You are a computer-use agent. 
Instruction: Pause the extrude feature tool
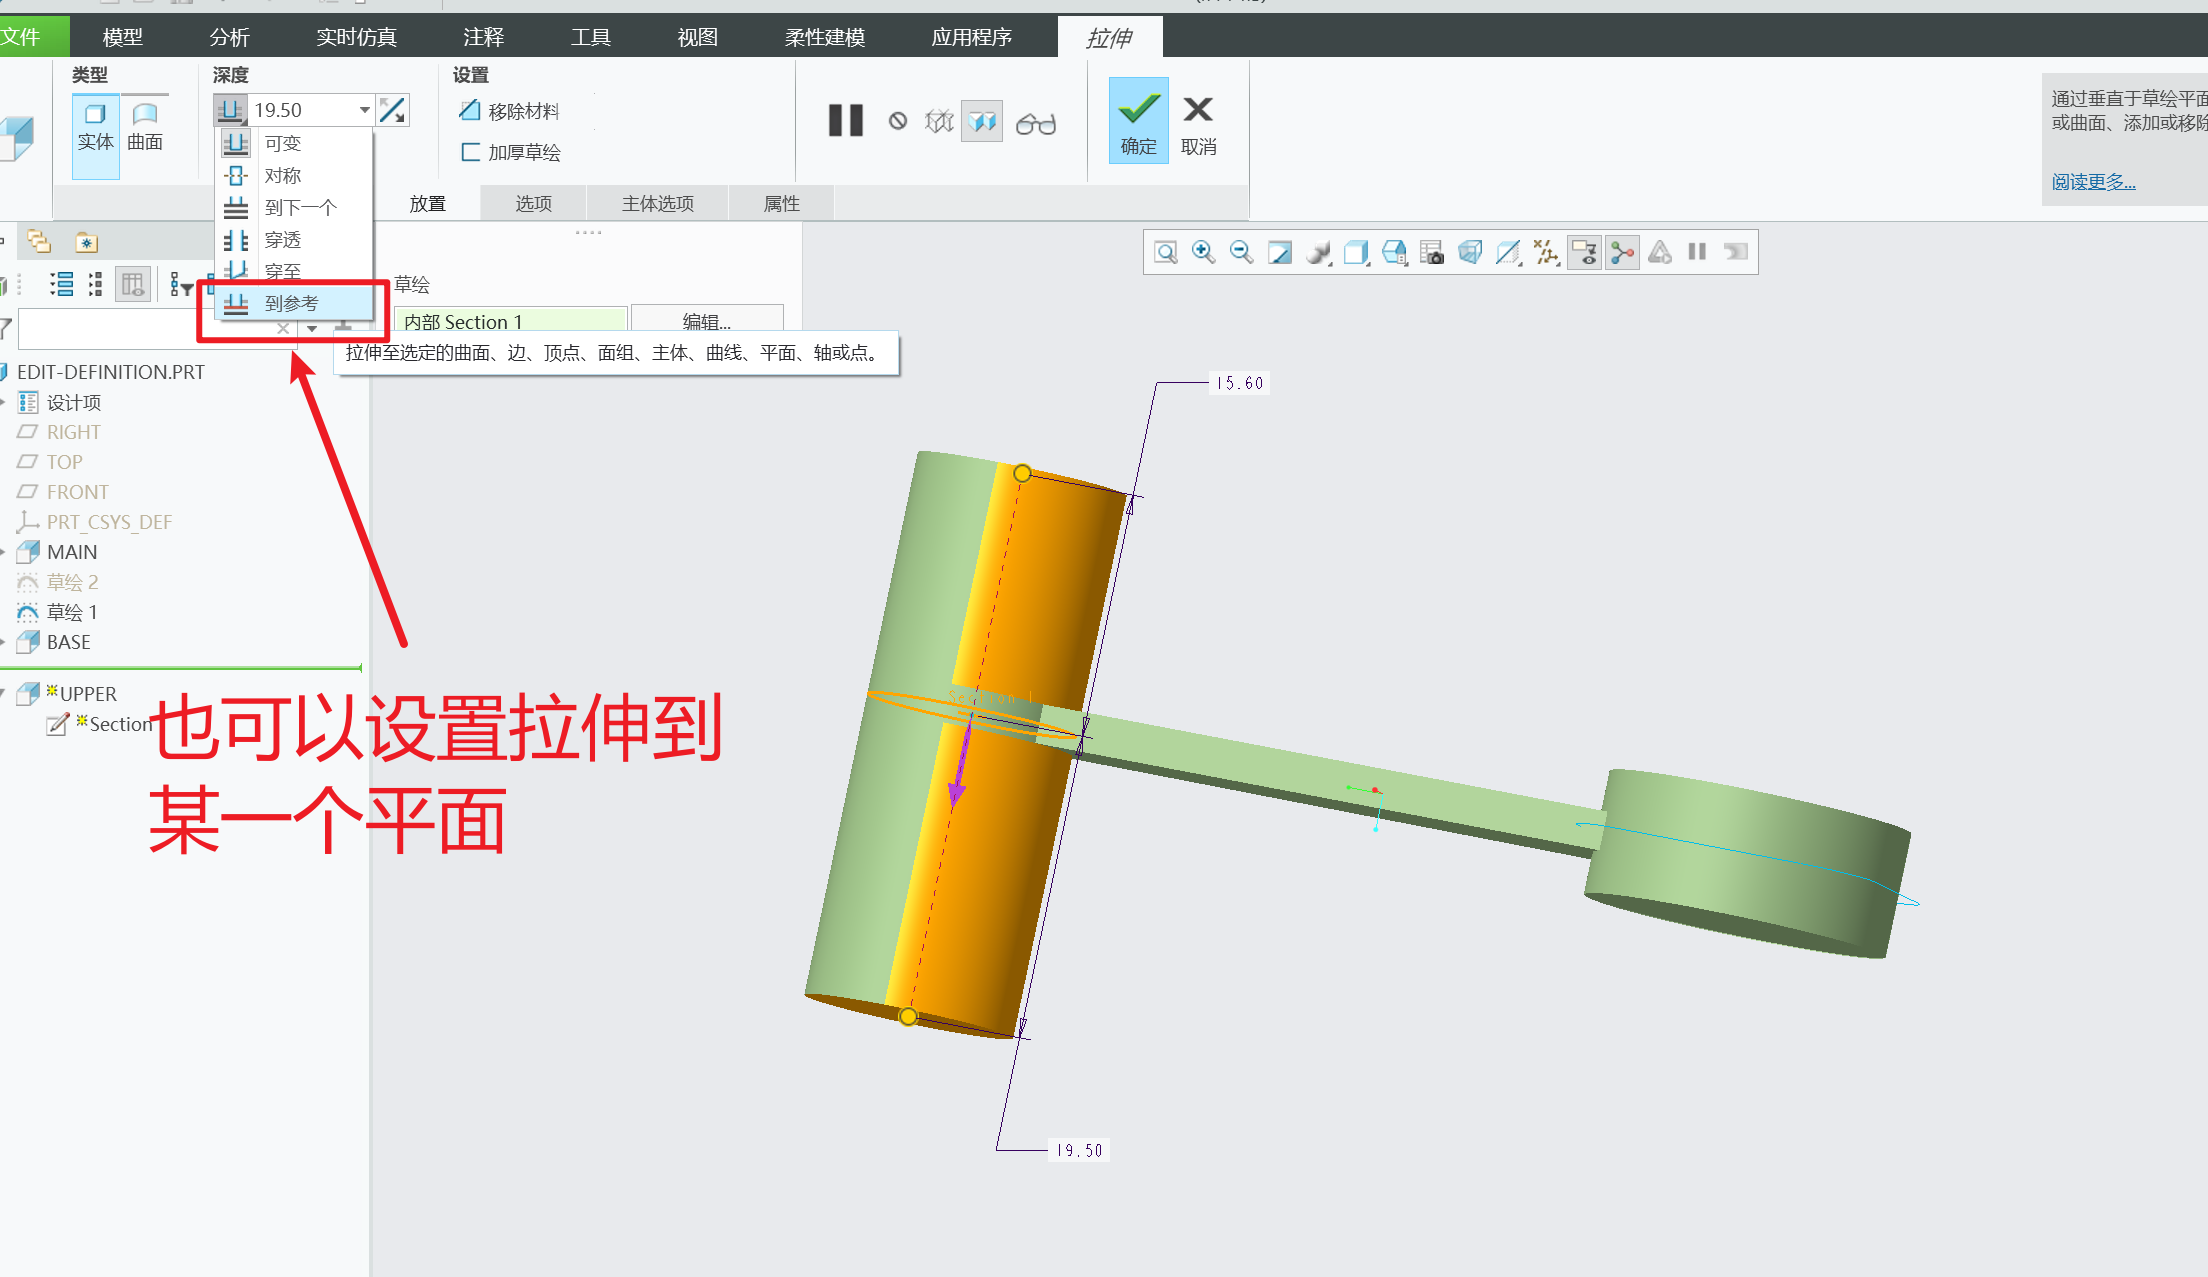[x=845, y=121]
